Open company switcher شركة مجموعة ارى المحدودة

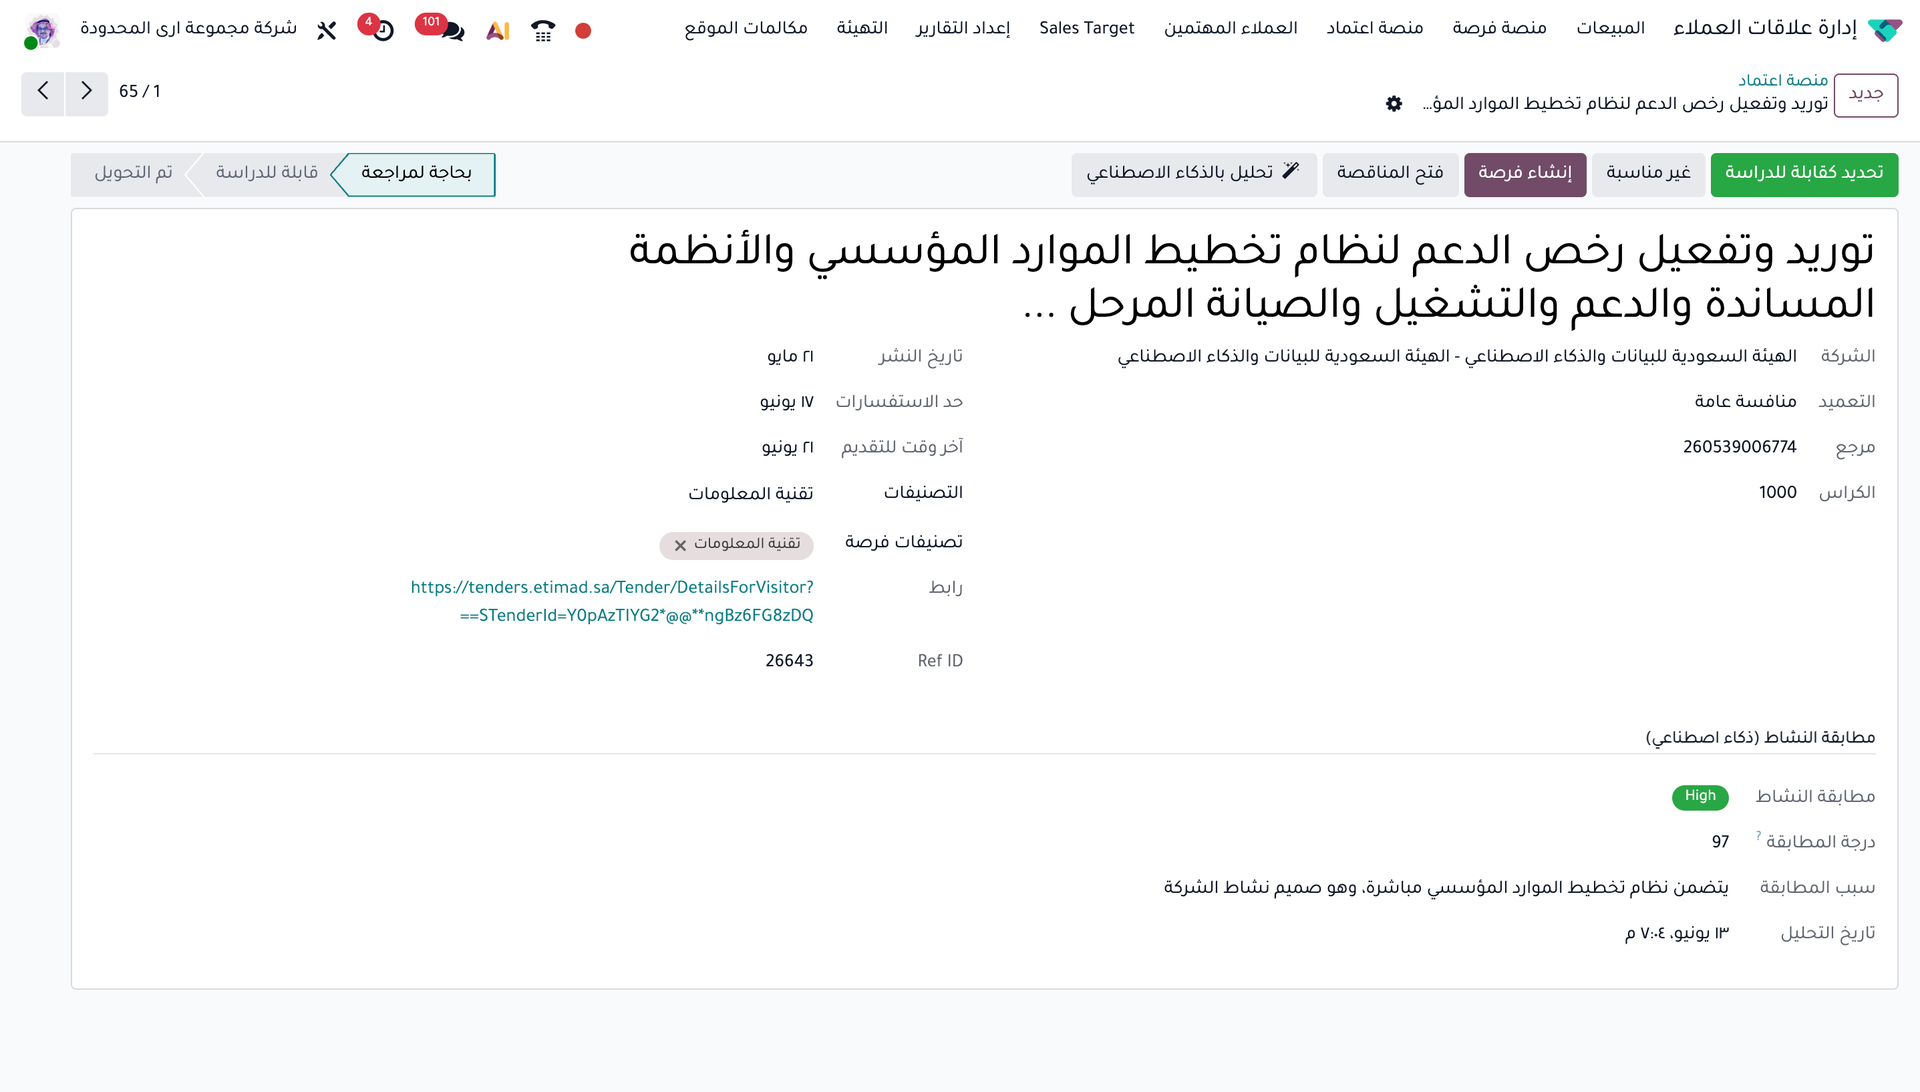[x=189, y=28]
